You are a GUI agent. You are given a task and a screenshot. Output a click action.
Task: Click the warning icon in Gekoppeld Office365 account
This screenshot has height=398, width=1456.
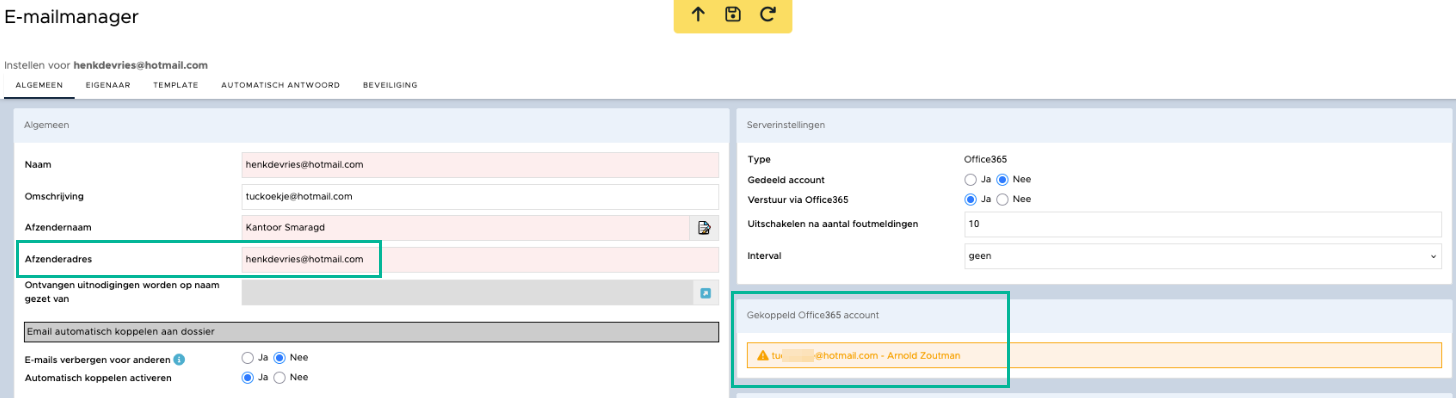763,355
